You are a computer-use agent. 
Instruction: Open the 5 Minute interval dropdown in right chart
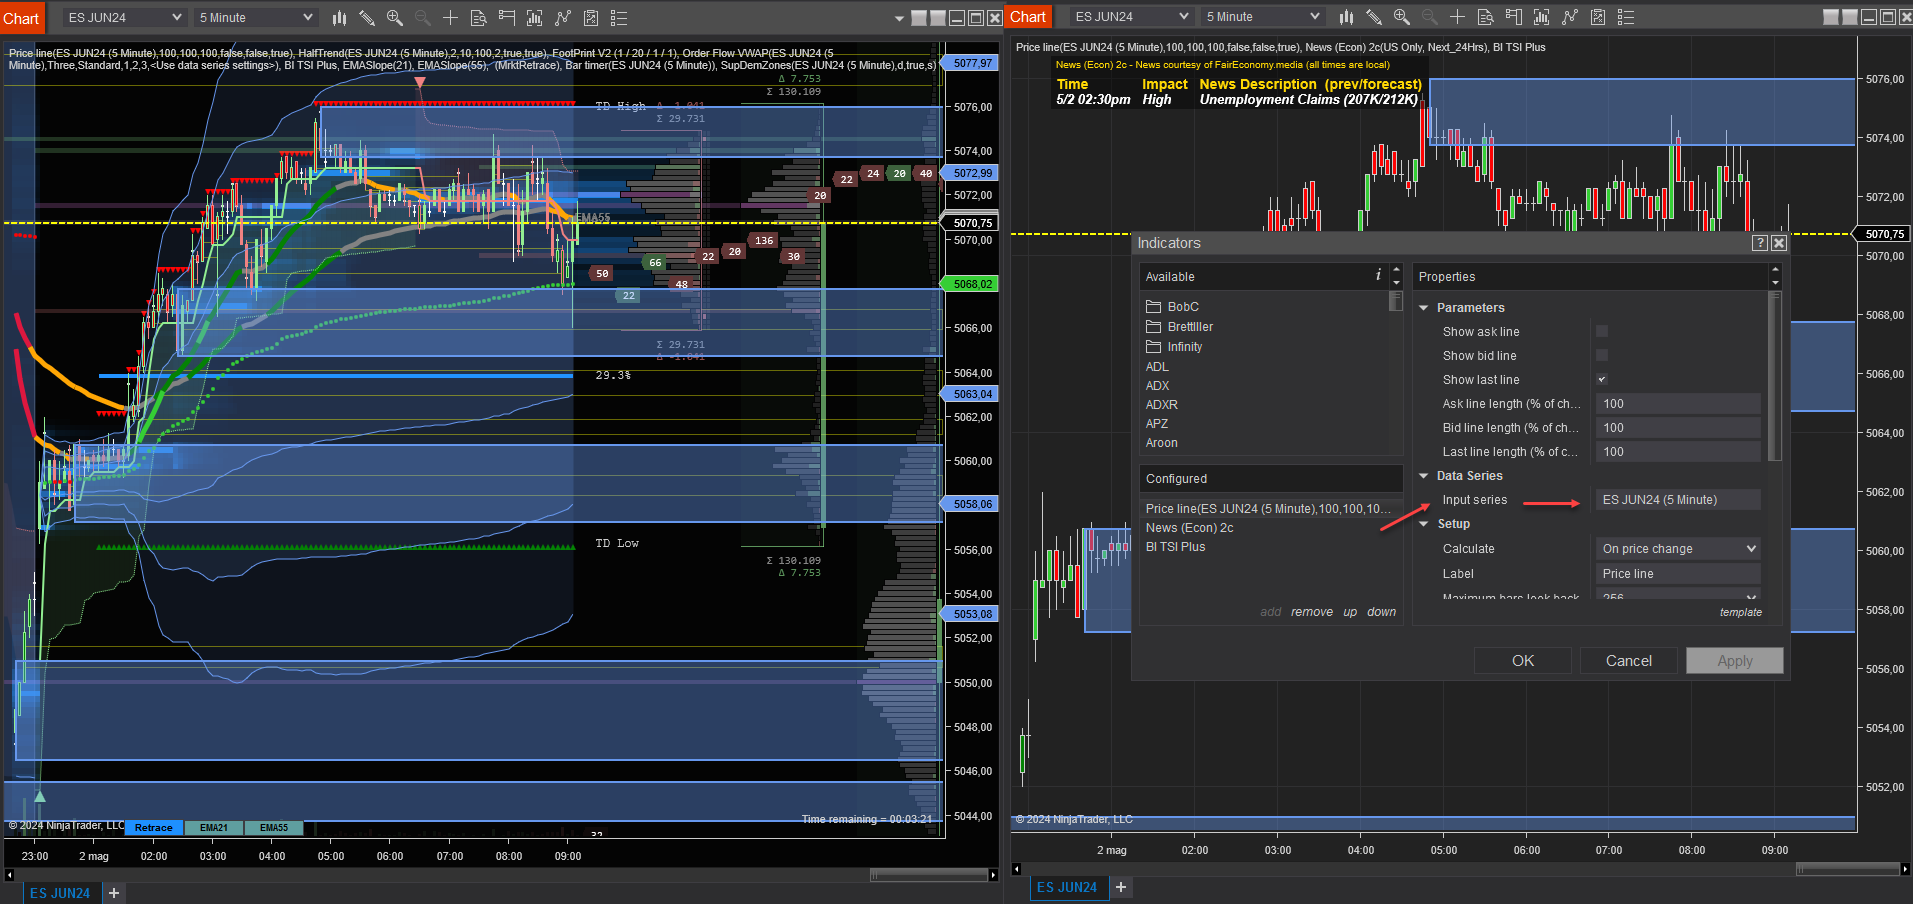coord(1263,17)
